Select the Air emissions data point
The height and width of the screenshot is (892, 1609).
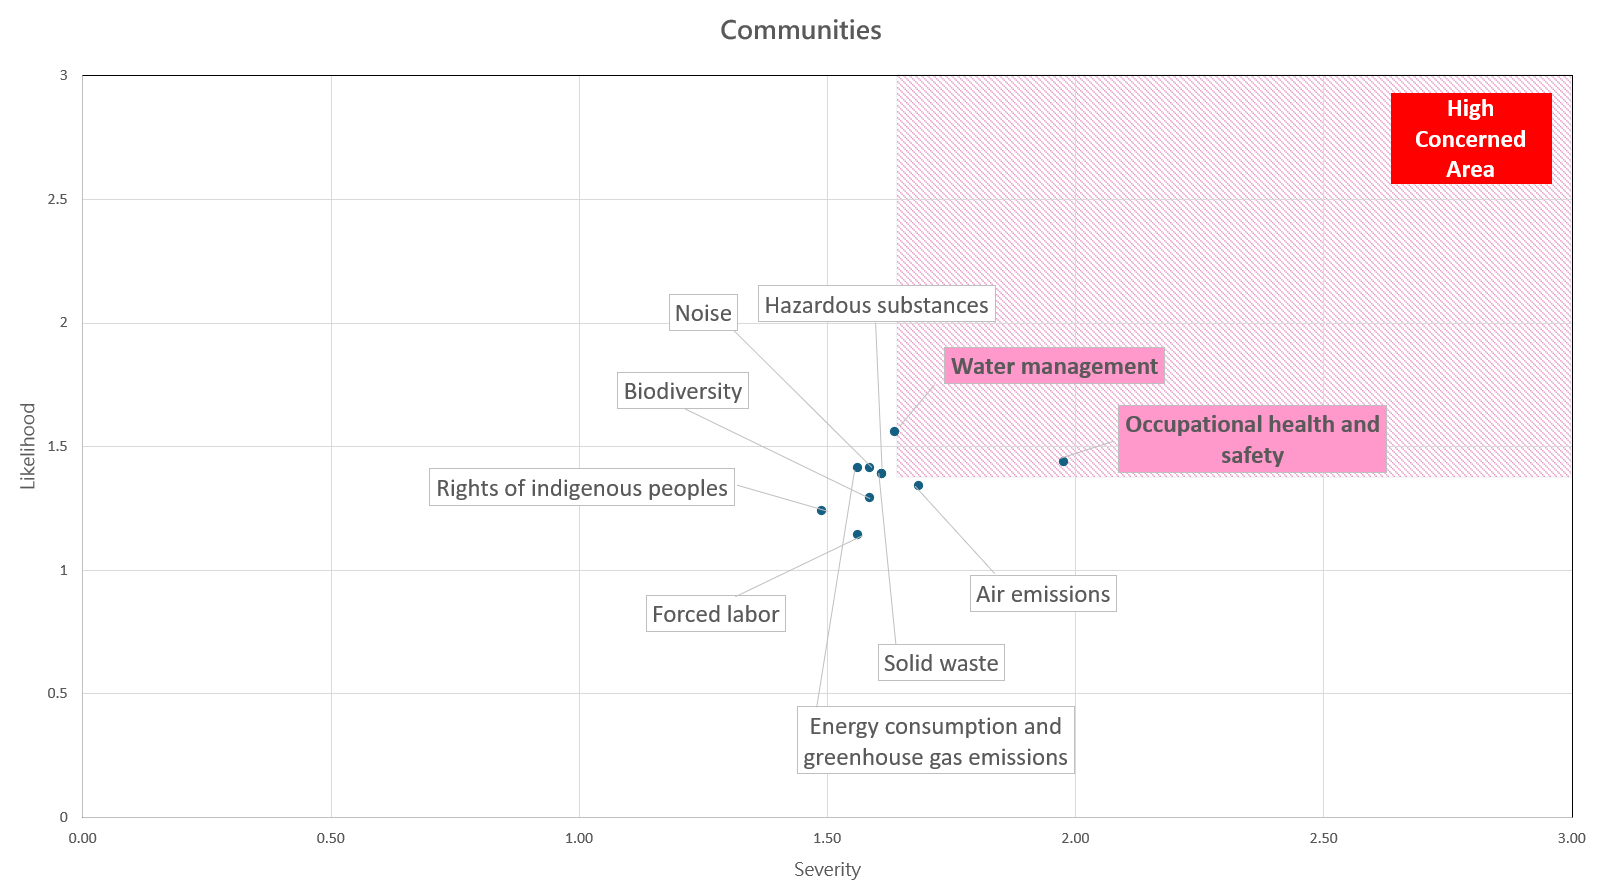[x=918, y=485]
